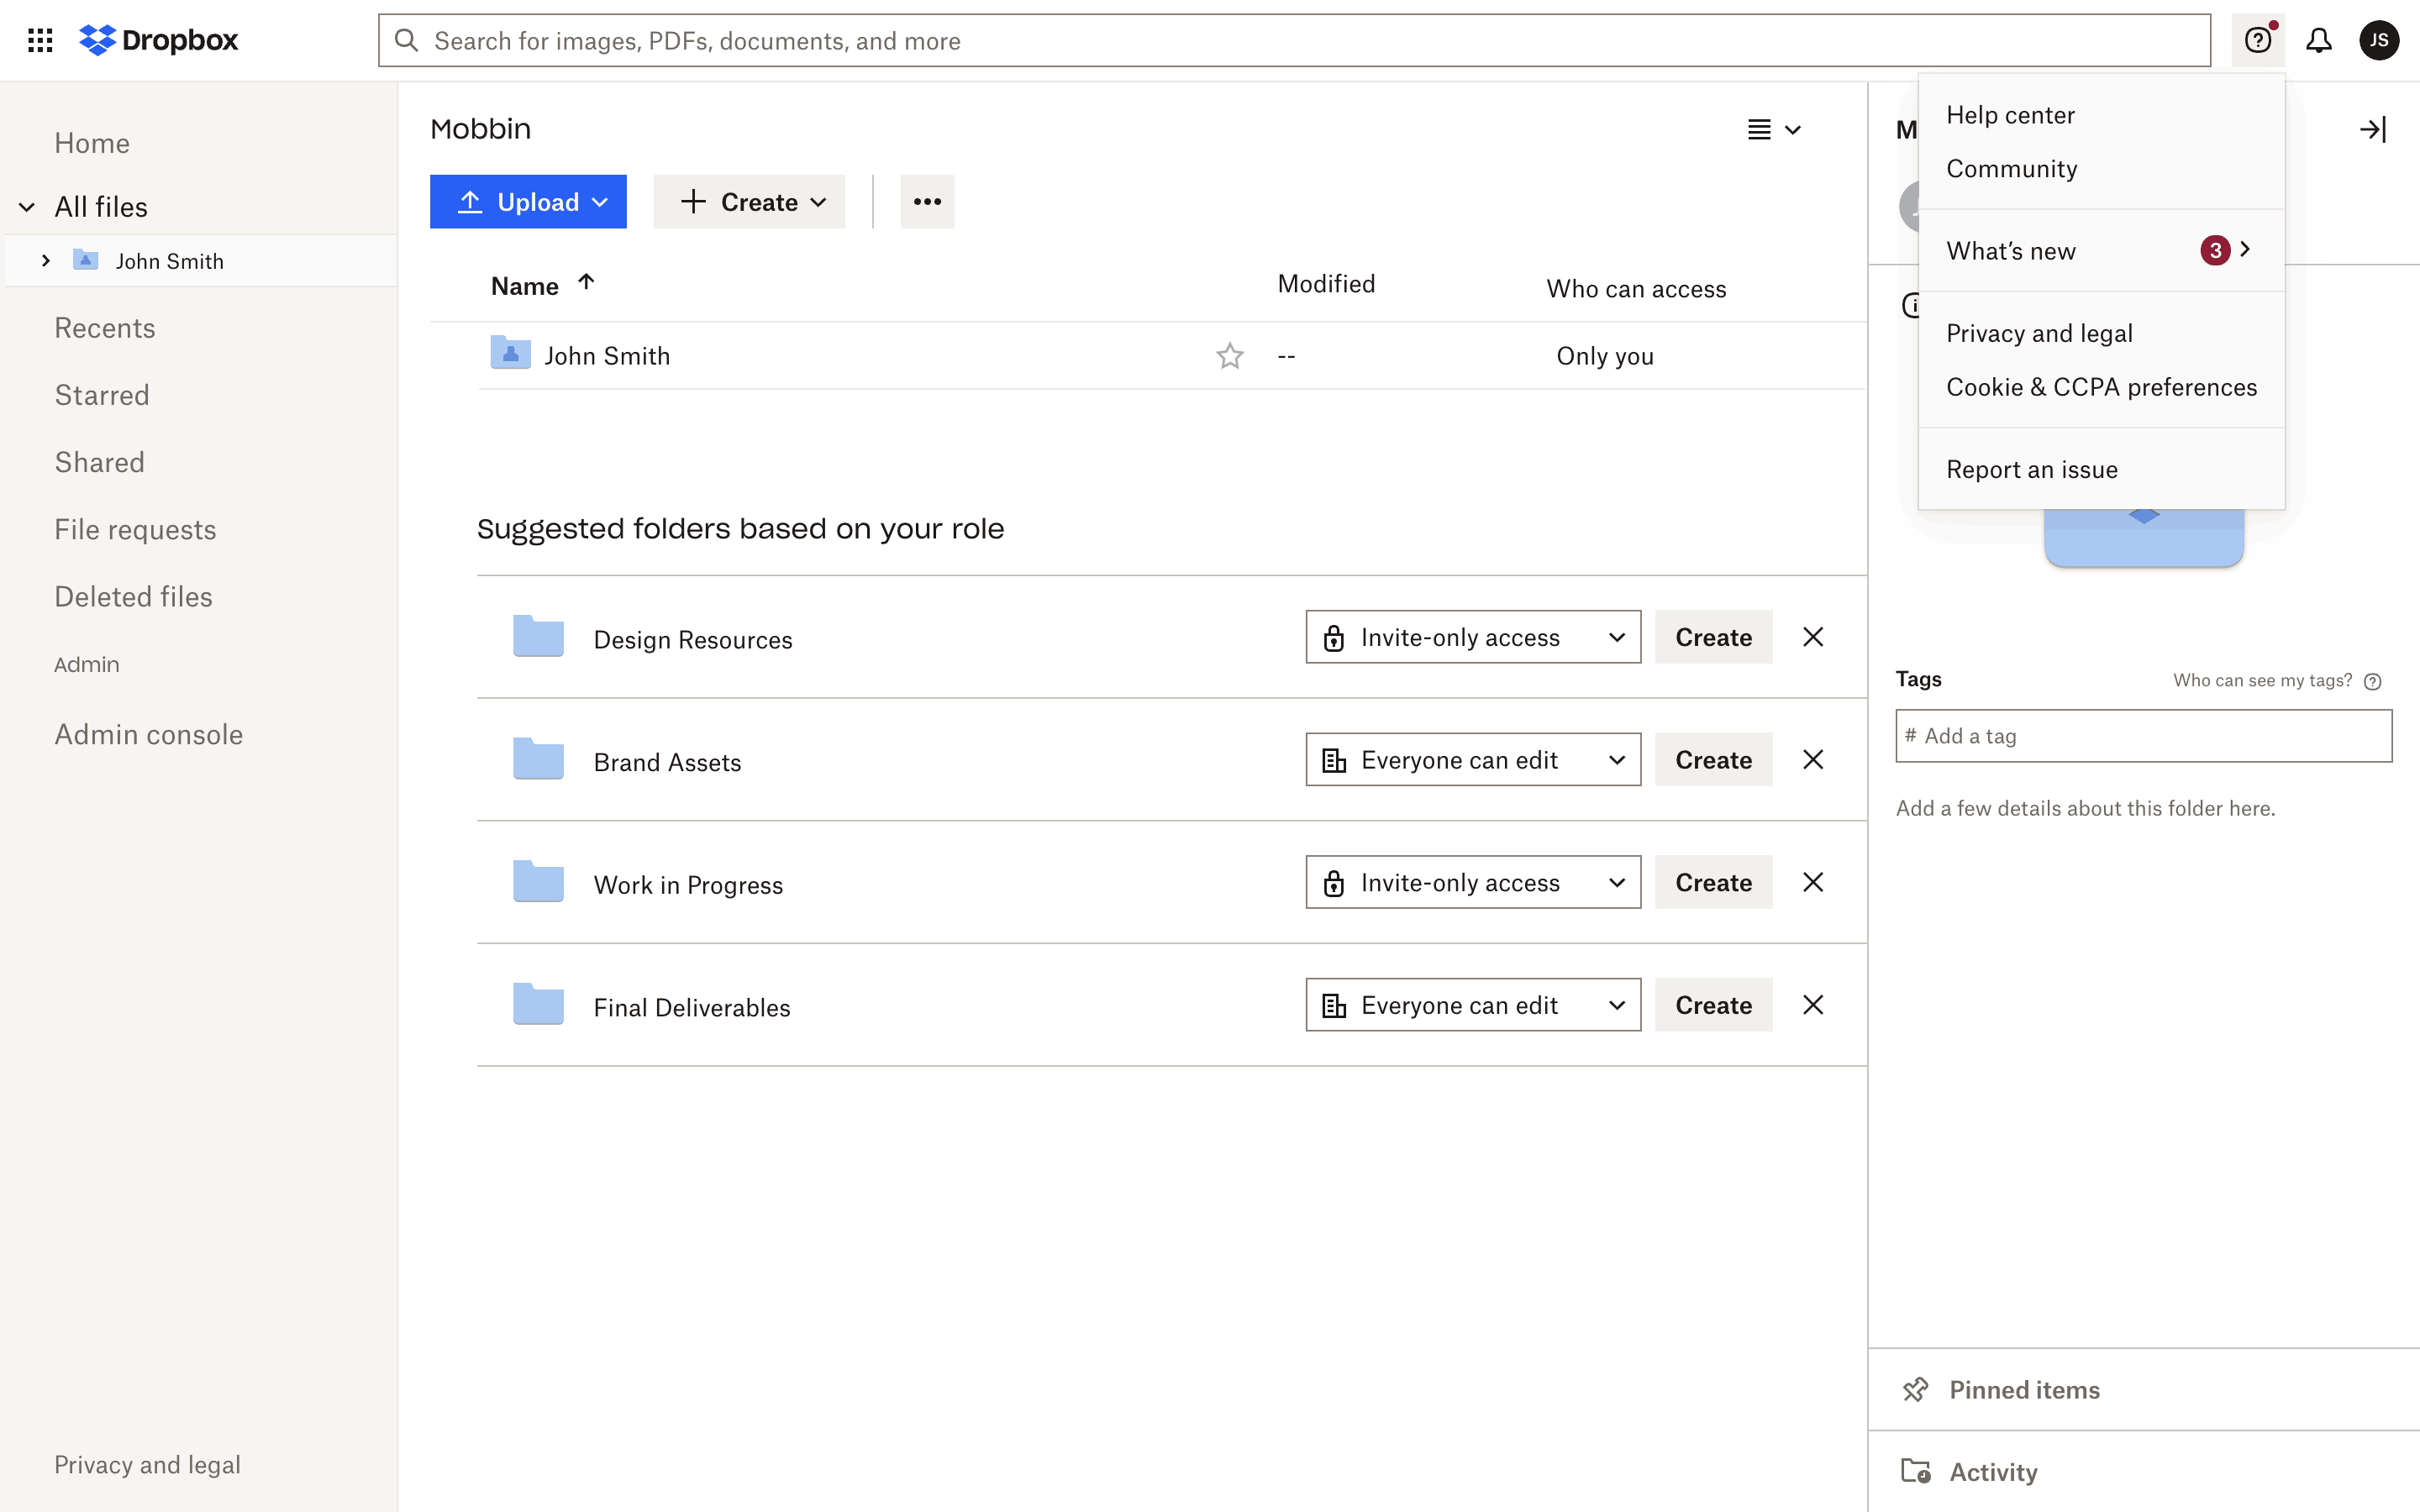The height and width of the screenshot is (1512, 2420).
Task: Expand John Smith folder in sidebar tree
Action: (x=45, y=261)
